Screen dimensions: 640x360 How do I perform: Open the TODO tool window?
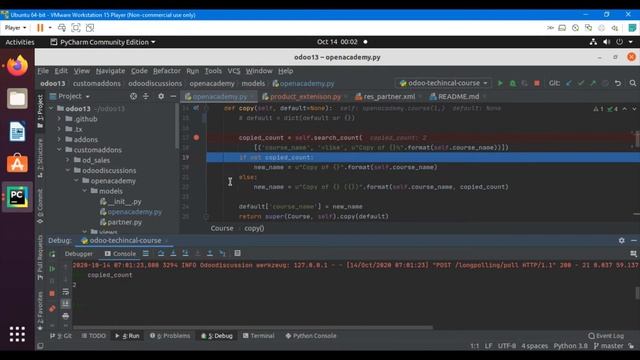(x=93, y=336)
